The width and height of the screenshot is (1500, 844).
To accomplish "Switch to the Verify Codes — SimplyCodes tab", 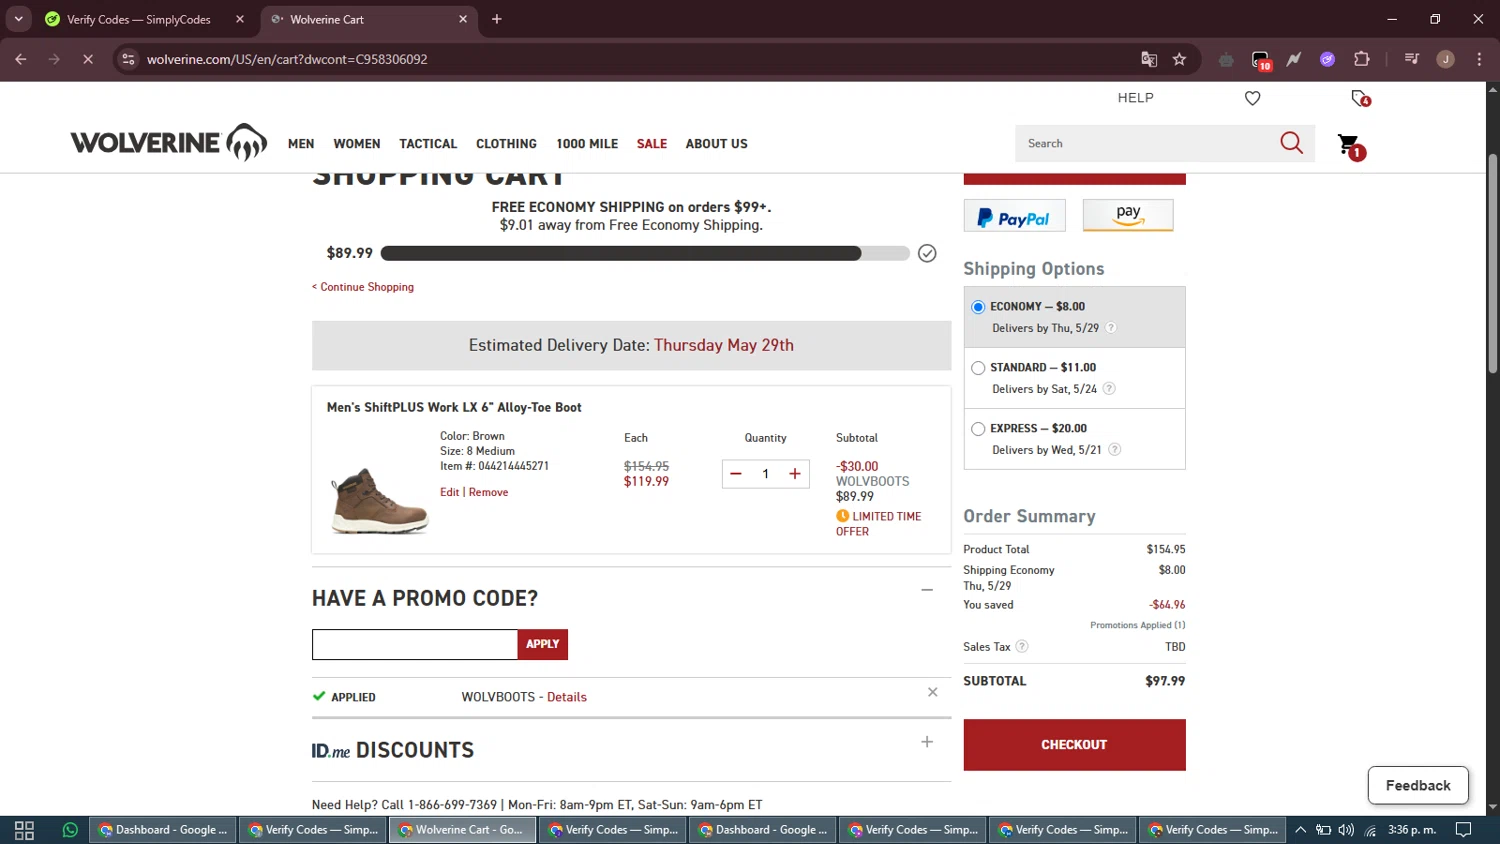I will (146, 19).
